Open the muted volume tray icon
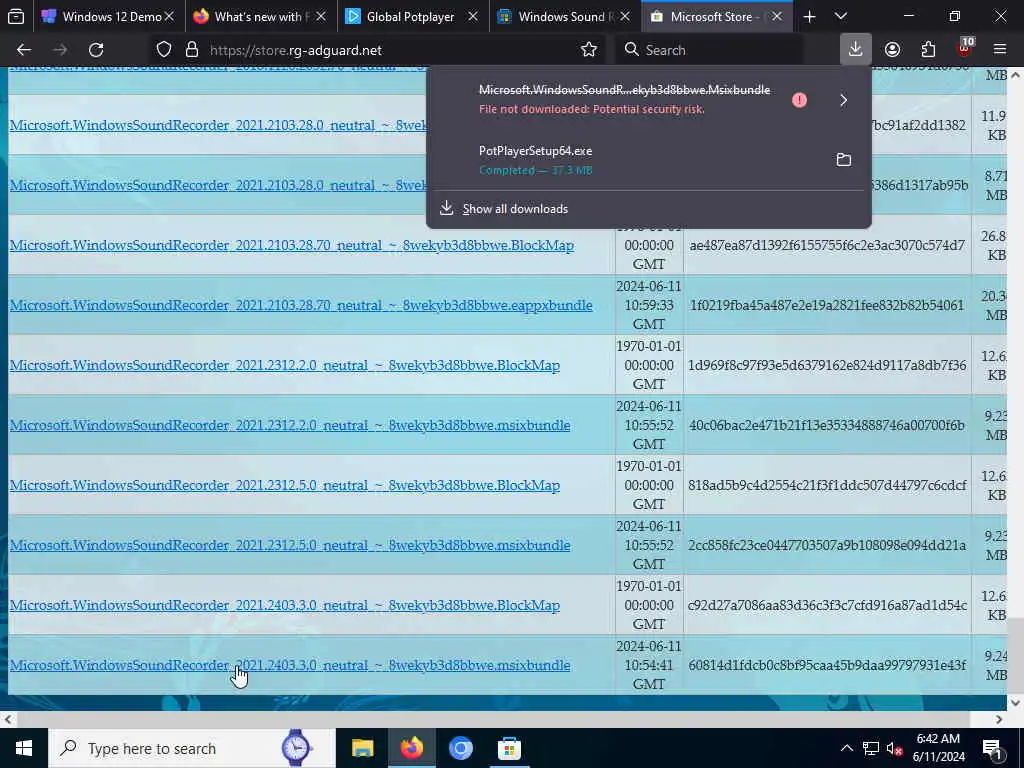 [x=894, y=748]
